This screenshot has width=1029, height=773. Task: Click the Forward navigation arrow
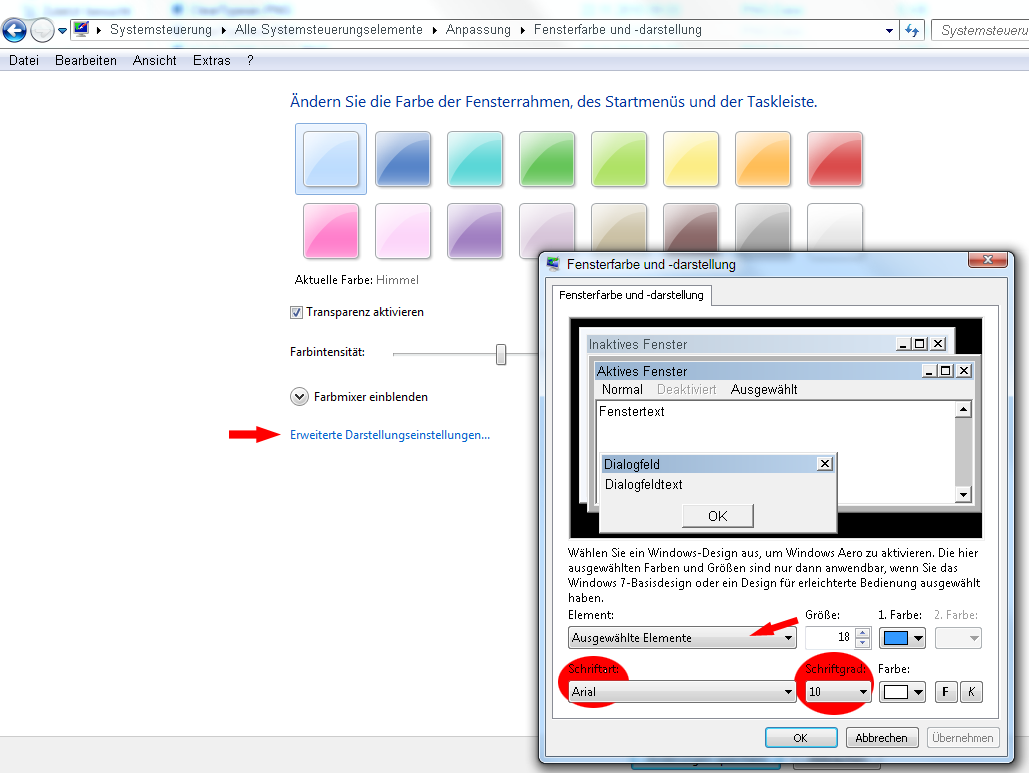[x=43, y=30]
